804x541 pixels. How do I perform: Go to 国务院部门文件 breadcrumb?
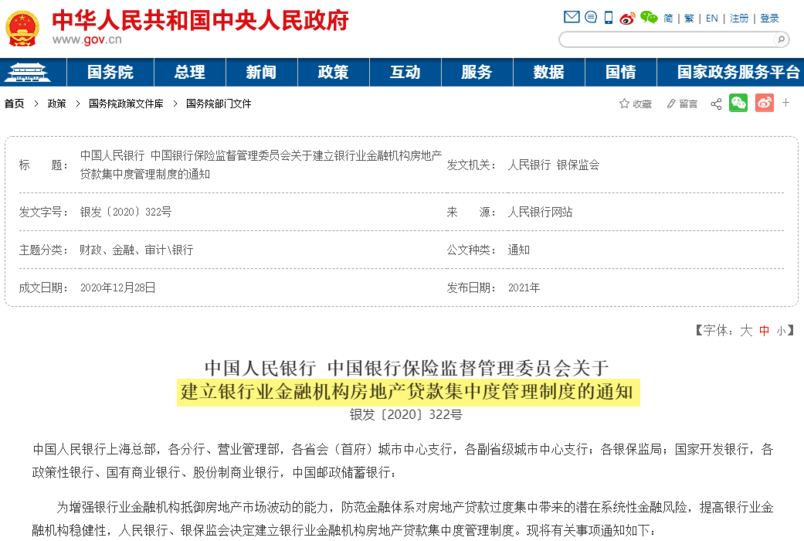click(x=218, y=104)
